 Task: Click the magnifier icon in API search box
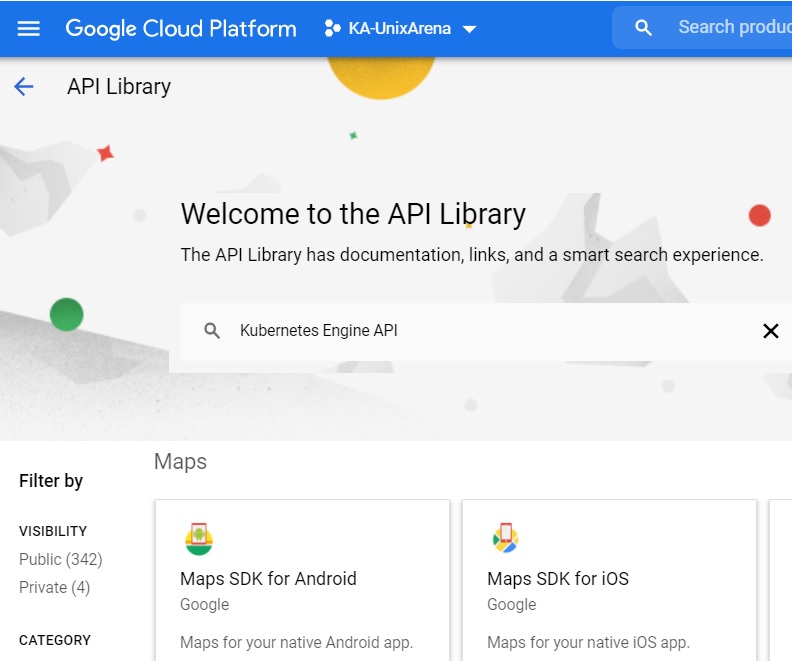pyautogui.click(x=212, y=331)
